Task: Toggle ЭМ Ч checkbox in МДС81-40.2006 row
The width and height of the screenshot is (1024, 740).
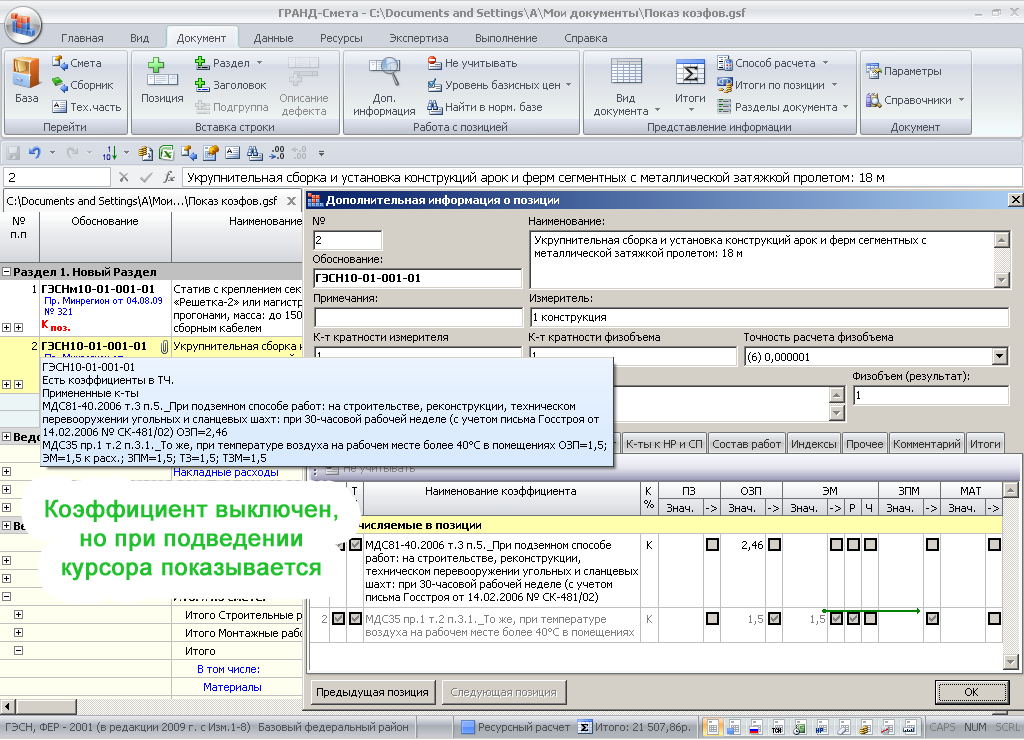Action: [870, 544]
